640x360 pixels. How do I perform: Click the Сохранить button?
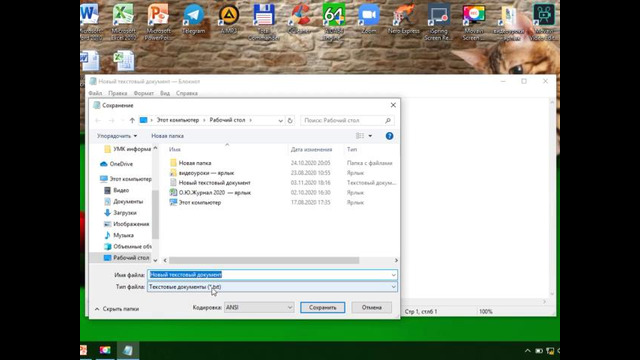click(x=322, y=307)
